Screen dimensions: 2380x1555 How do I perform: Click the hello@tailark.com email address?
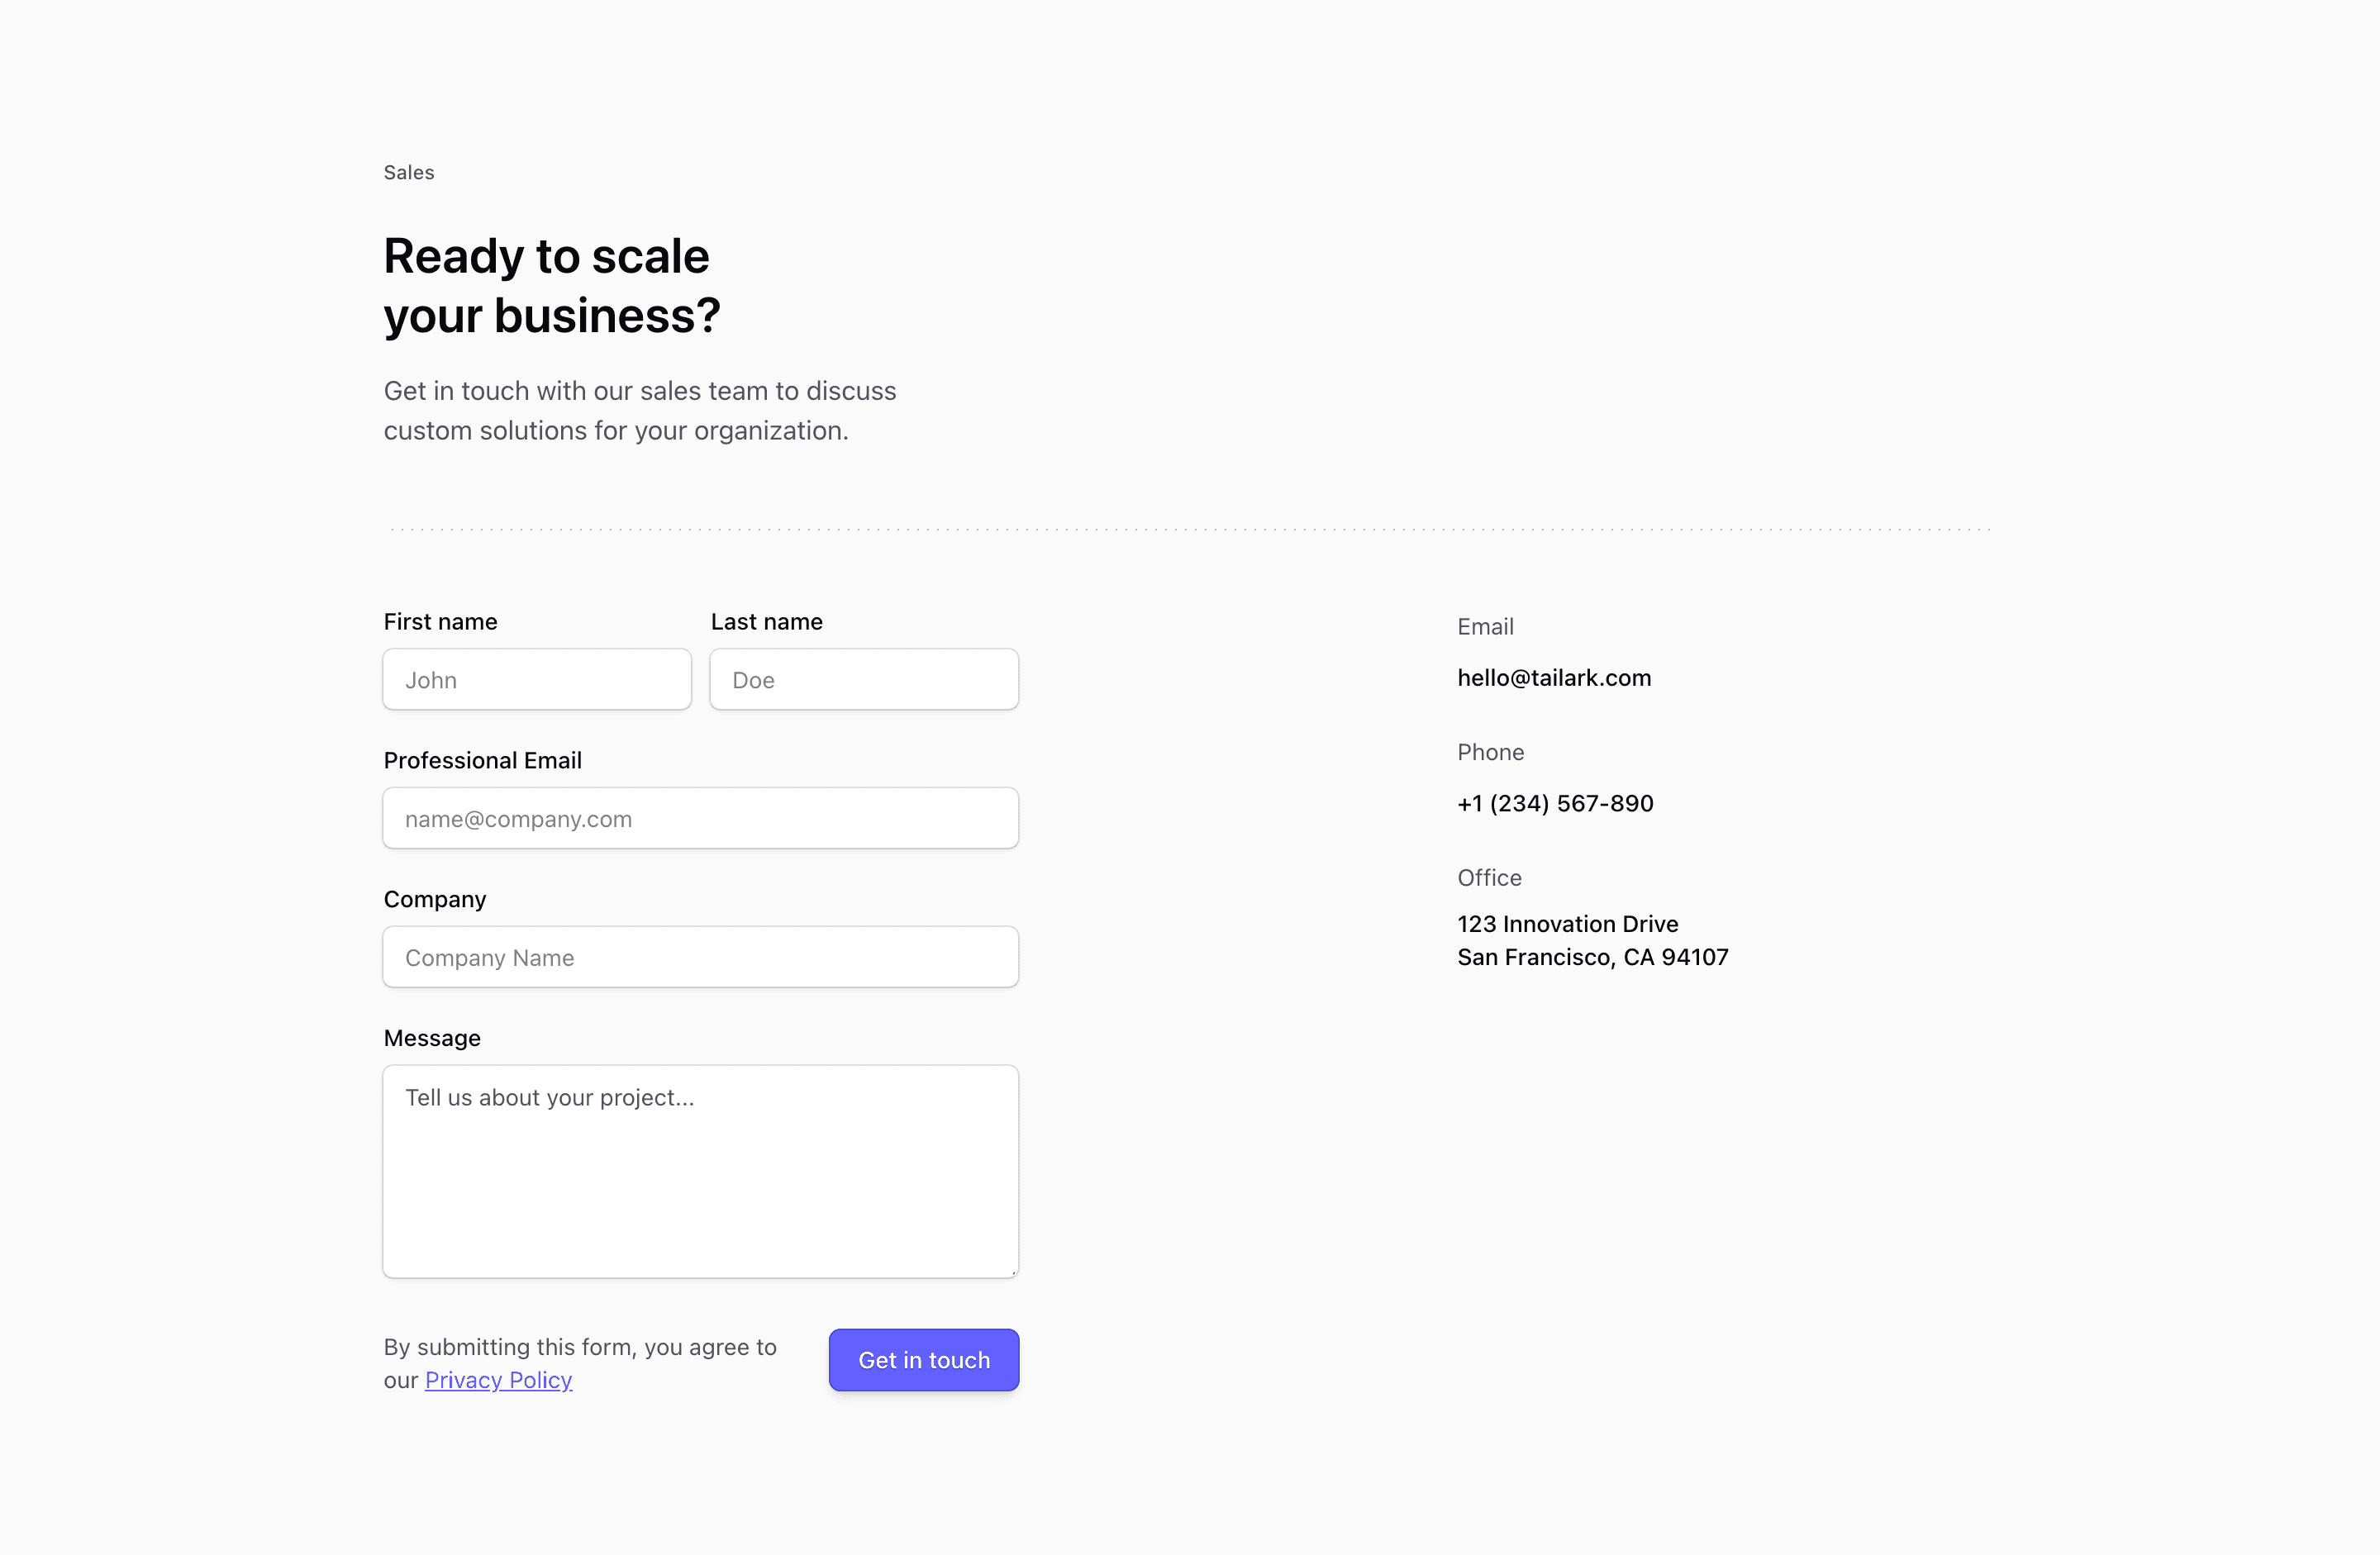pos(1554,678)
